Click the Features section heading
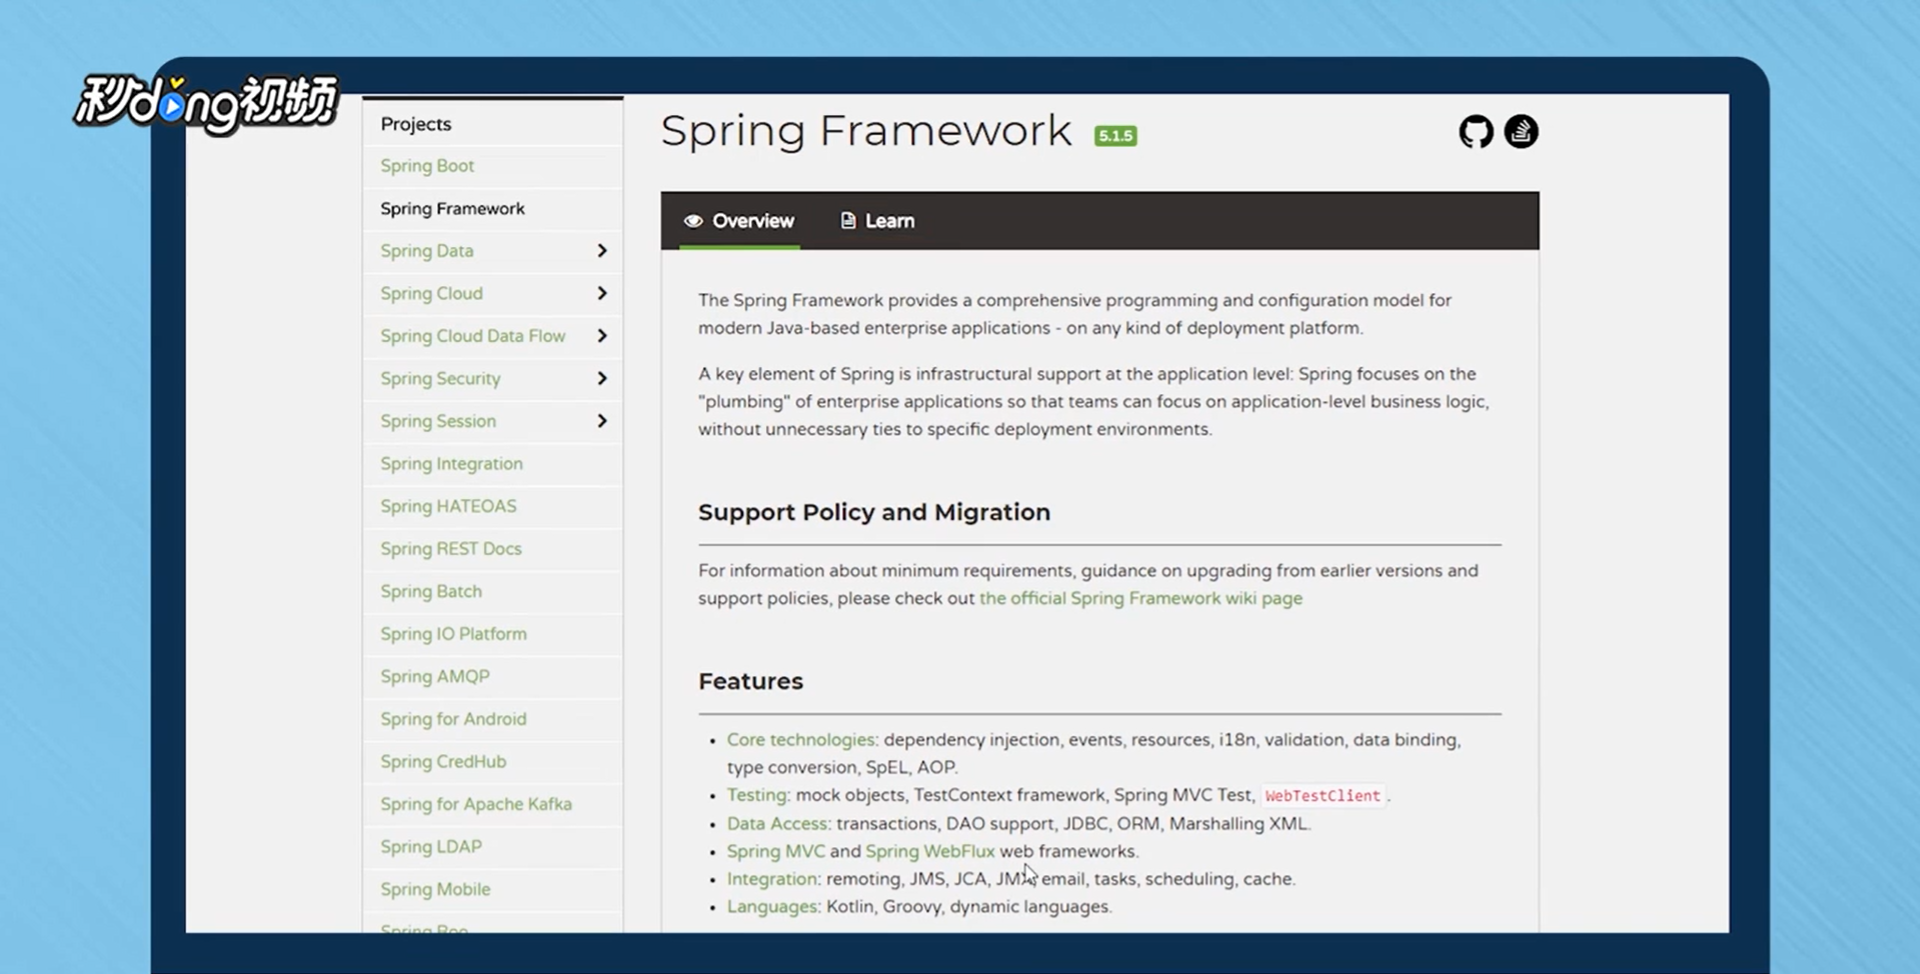This screenshot has height=974, width=1920. (750, 681)
